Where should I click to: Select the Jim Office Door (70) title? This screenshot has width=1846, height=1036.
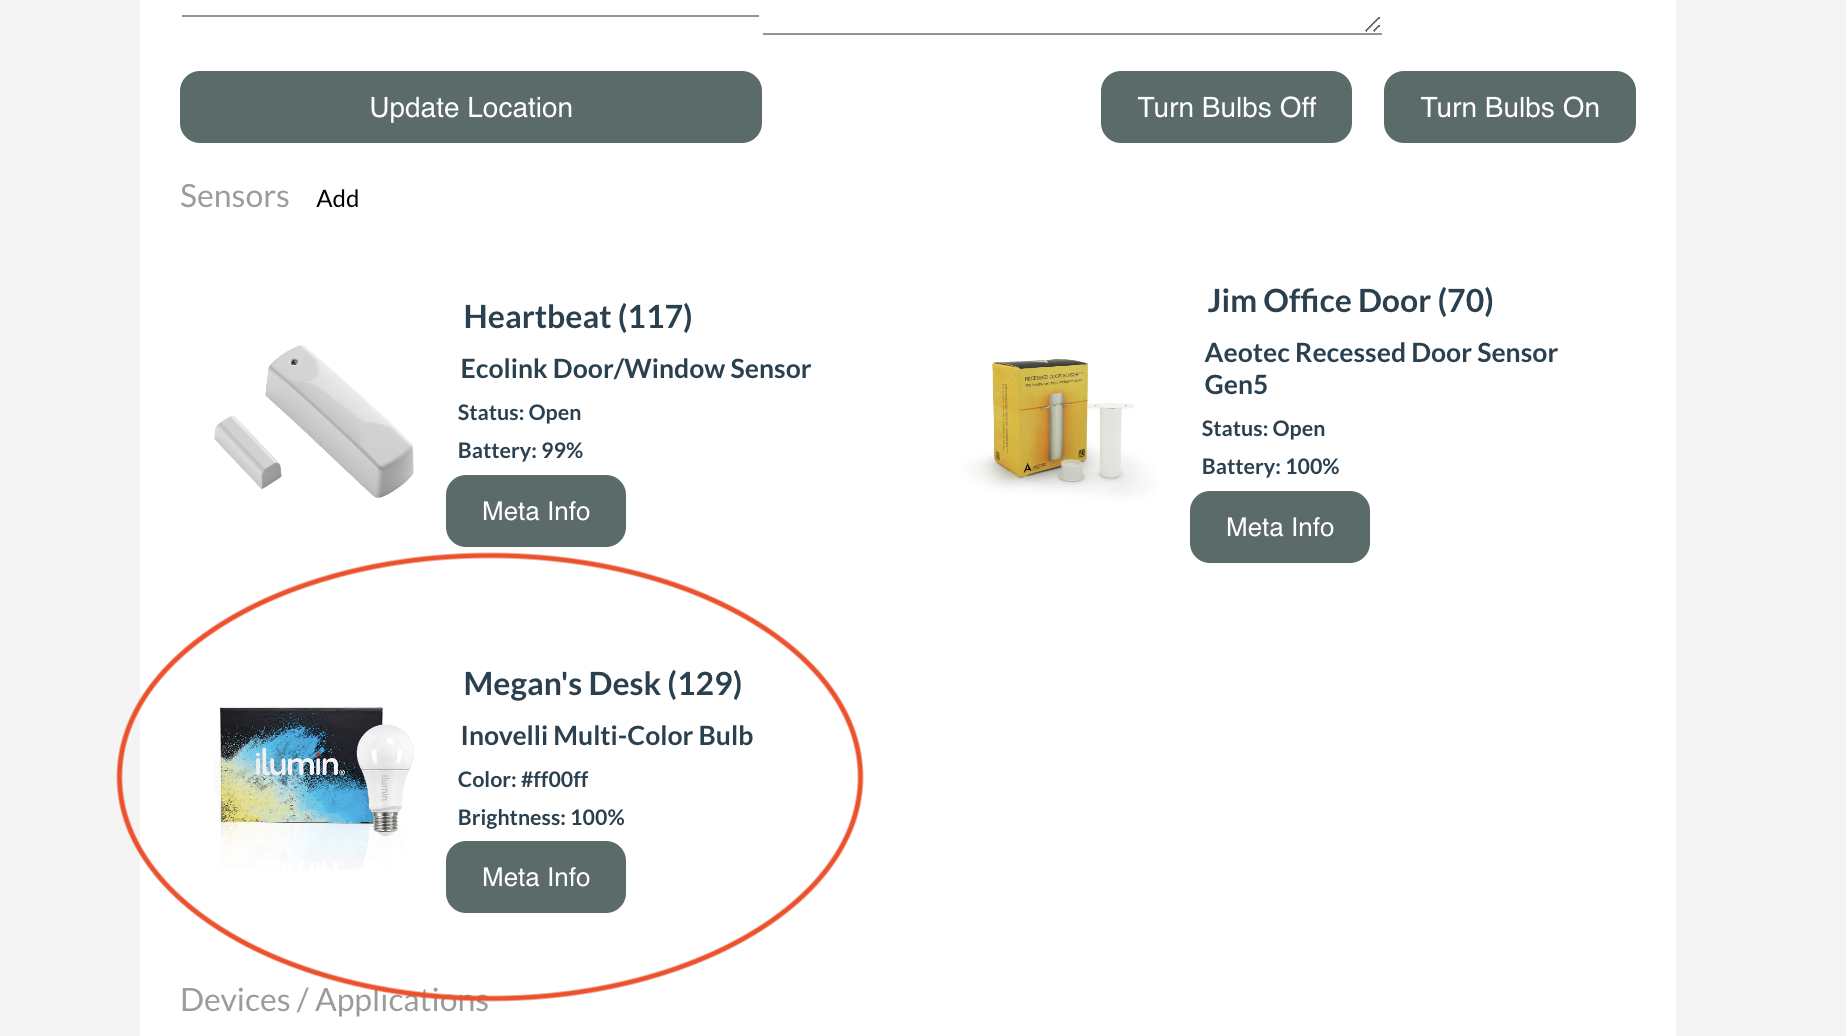1350,301
